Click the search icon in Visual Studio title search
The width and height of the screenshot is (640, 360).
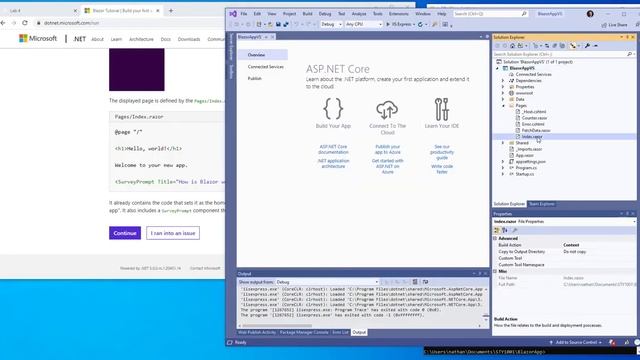pos(524,14)
